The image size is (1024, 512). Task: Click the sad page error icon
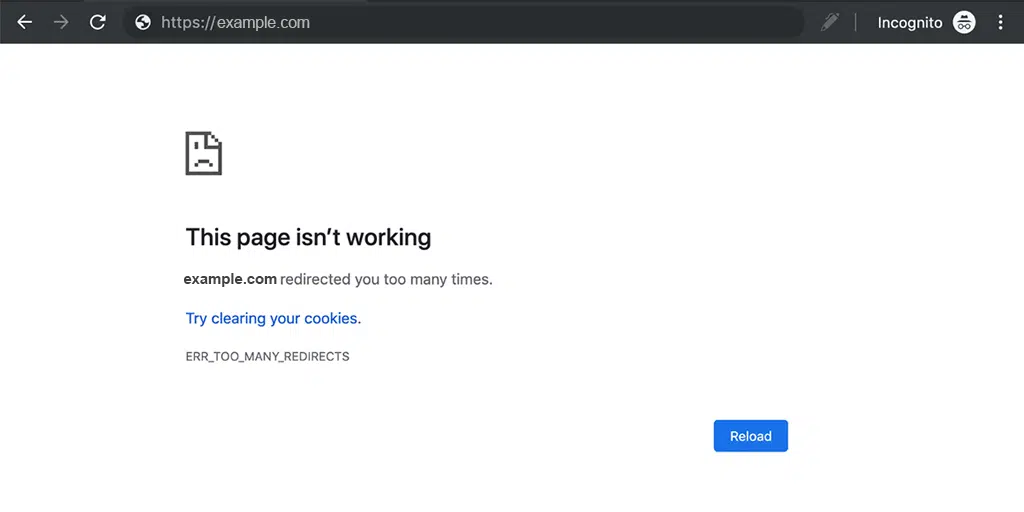203,153
